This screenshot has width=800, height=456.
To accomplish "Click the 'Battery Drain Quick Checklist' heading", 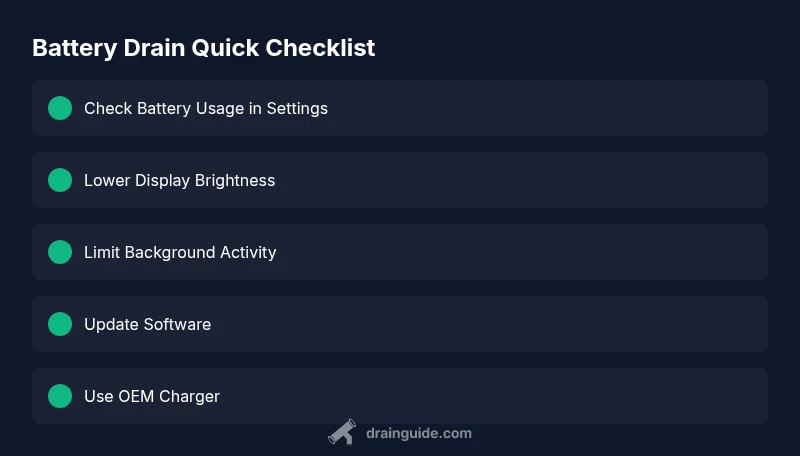I will coord(203,47).
